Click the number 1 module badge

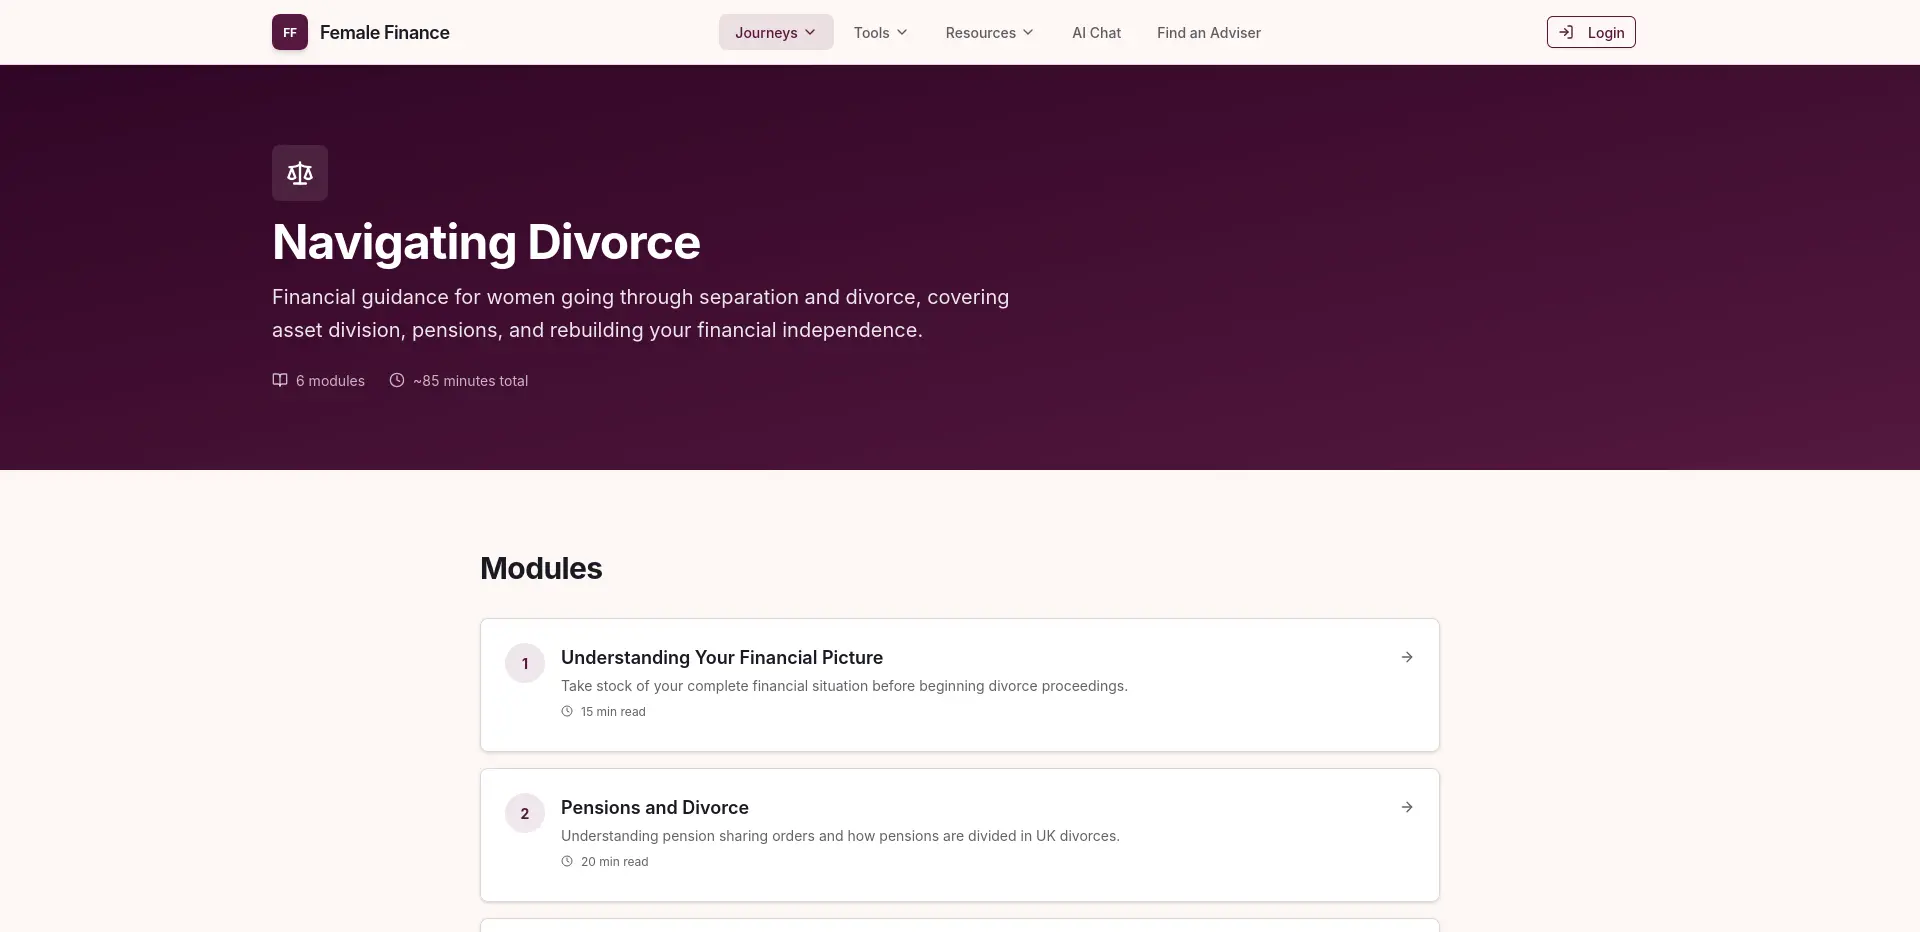pyautogui.click(x=525, y=663)
